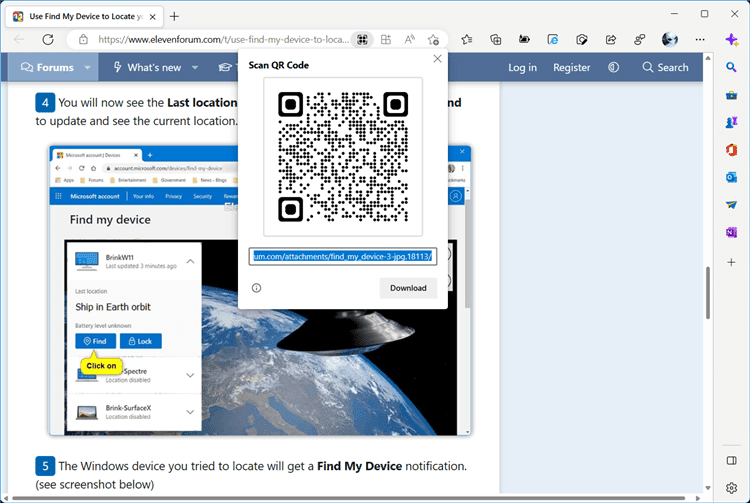Toggle the sidebar visibility icon at bottom
Screen dimensions: 750x503
tap(731, 460)
